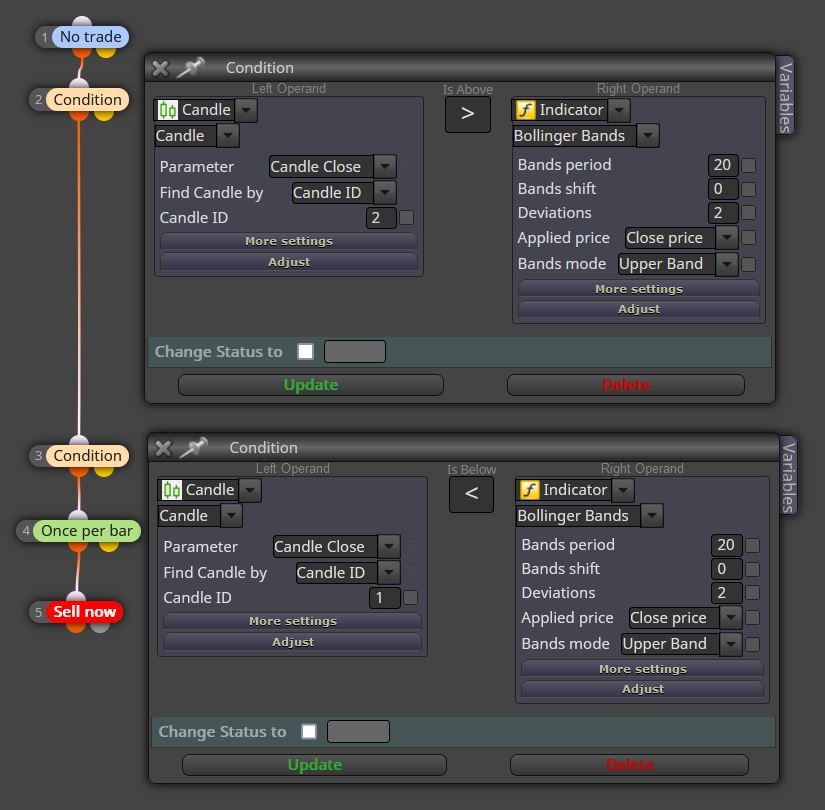Click yellow connector under Condition block 3

pos(104,470)
